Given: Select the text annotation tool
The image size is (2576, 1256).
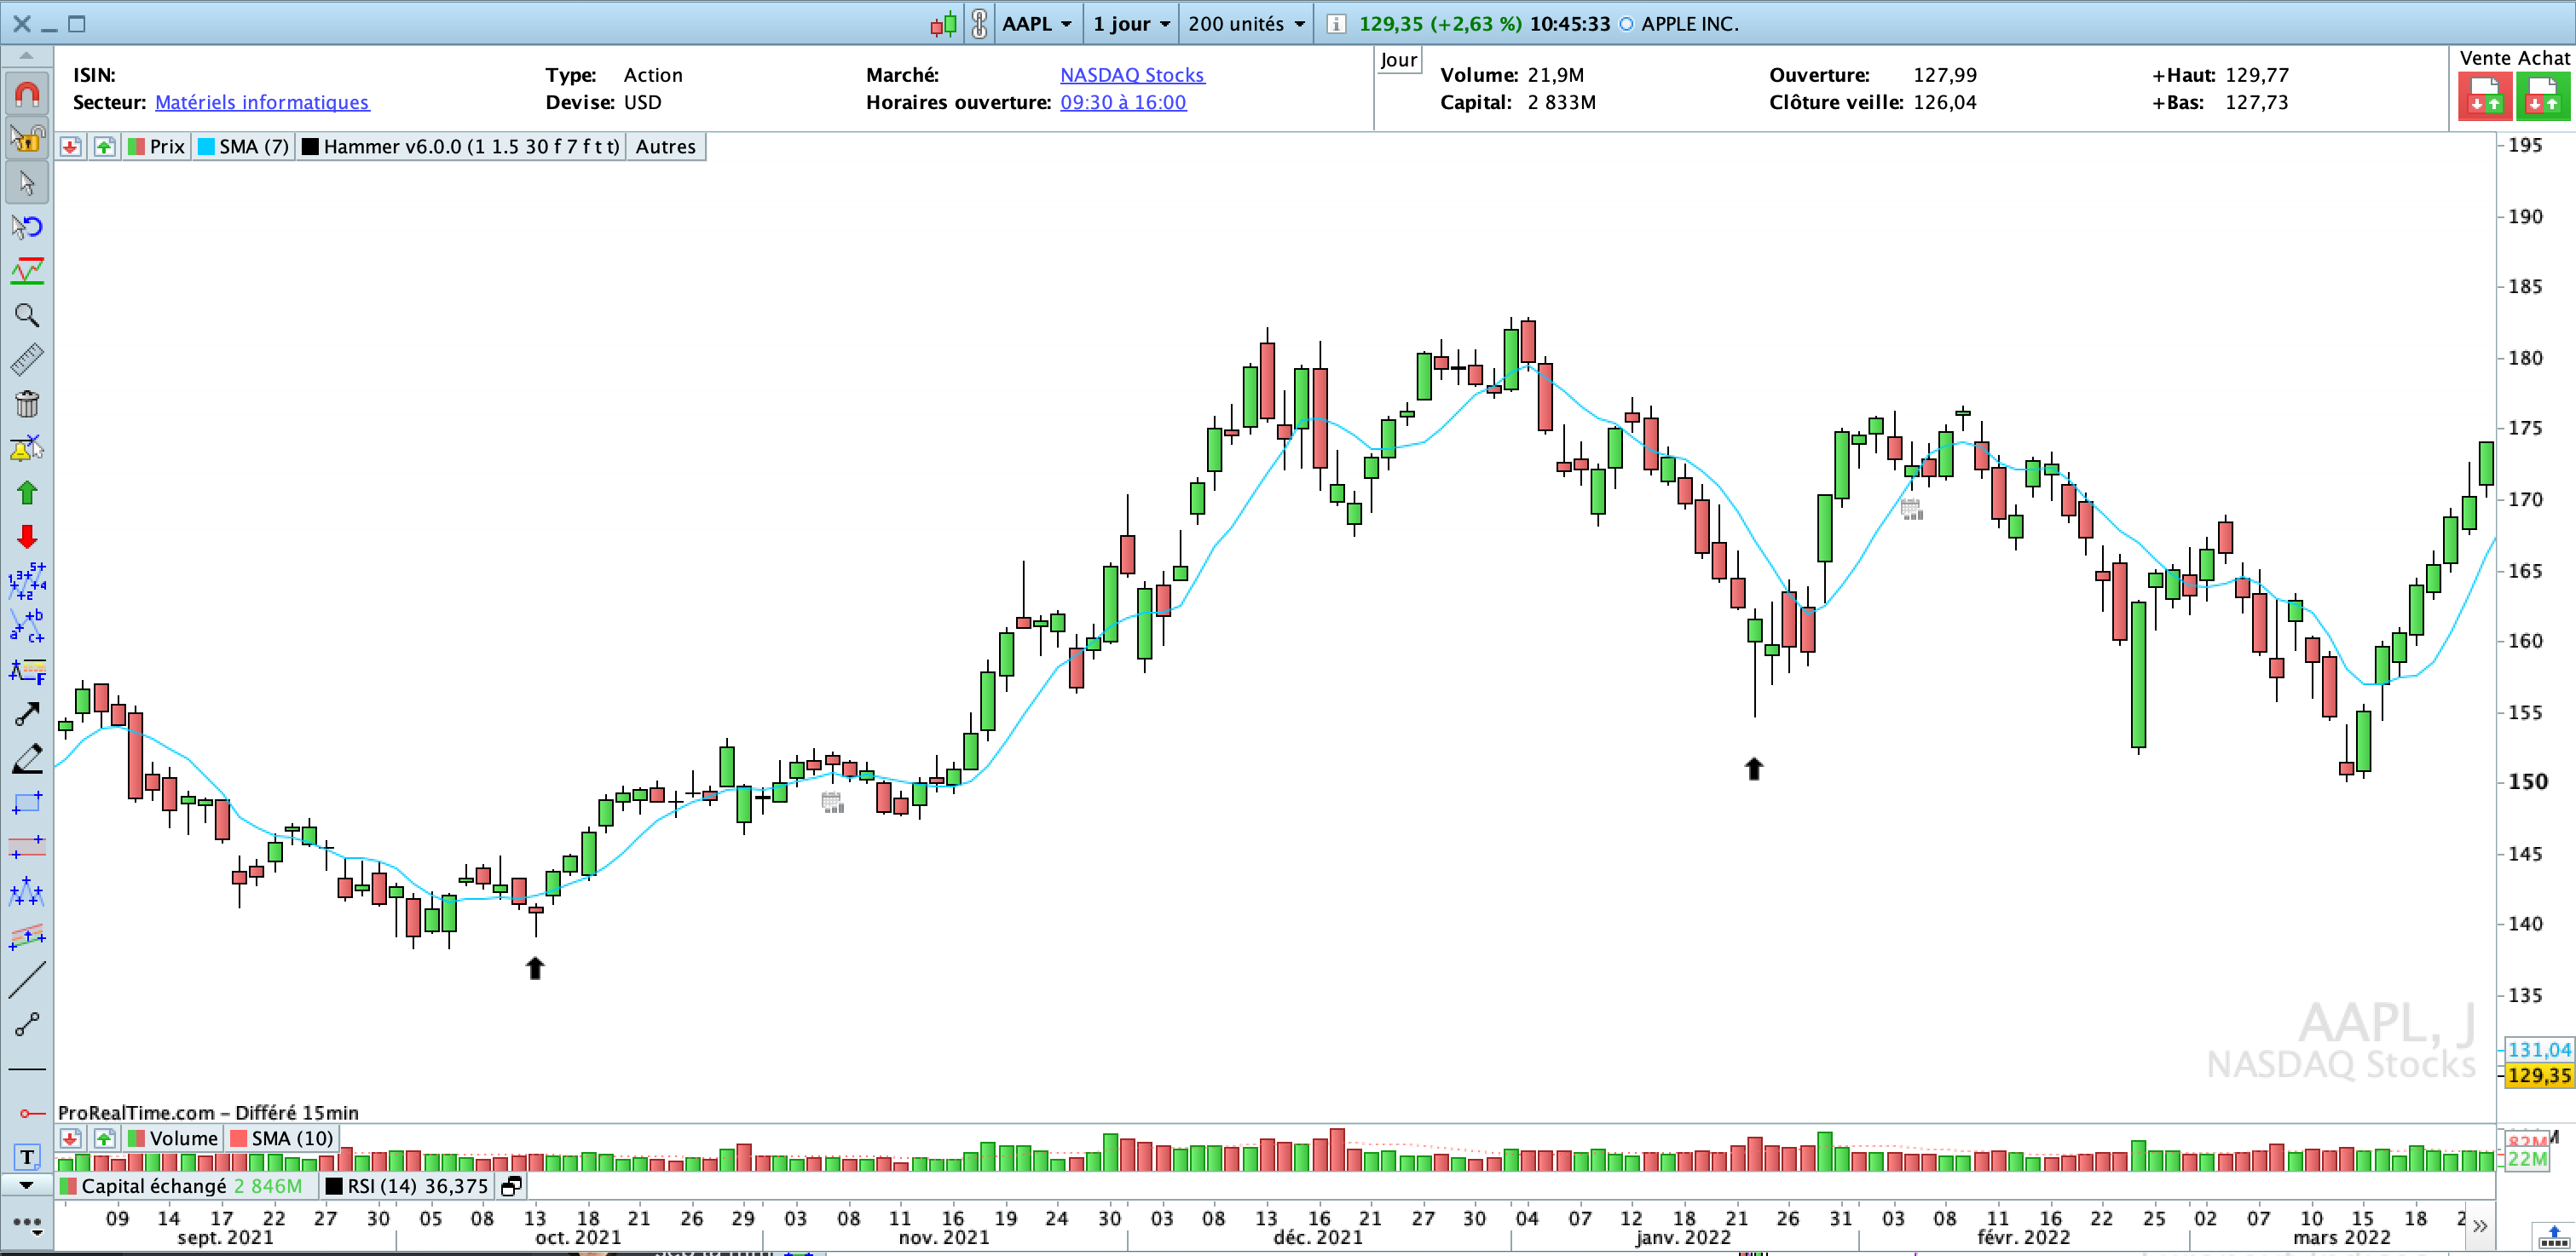Looking at the screenshot, I should pyautogui.click(x=27, y=1157).
